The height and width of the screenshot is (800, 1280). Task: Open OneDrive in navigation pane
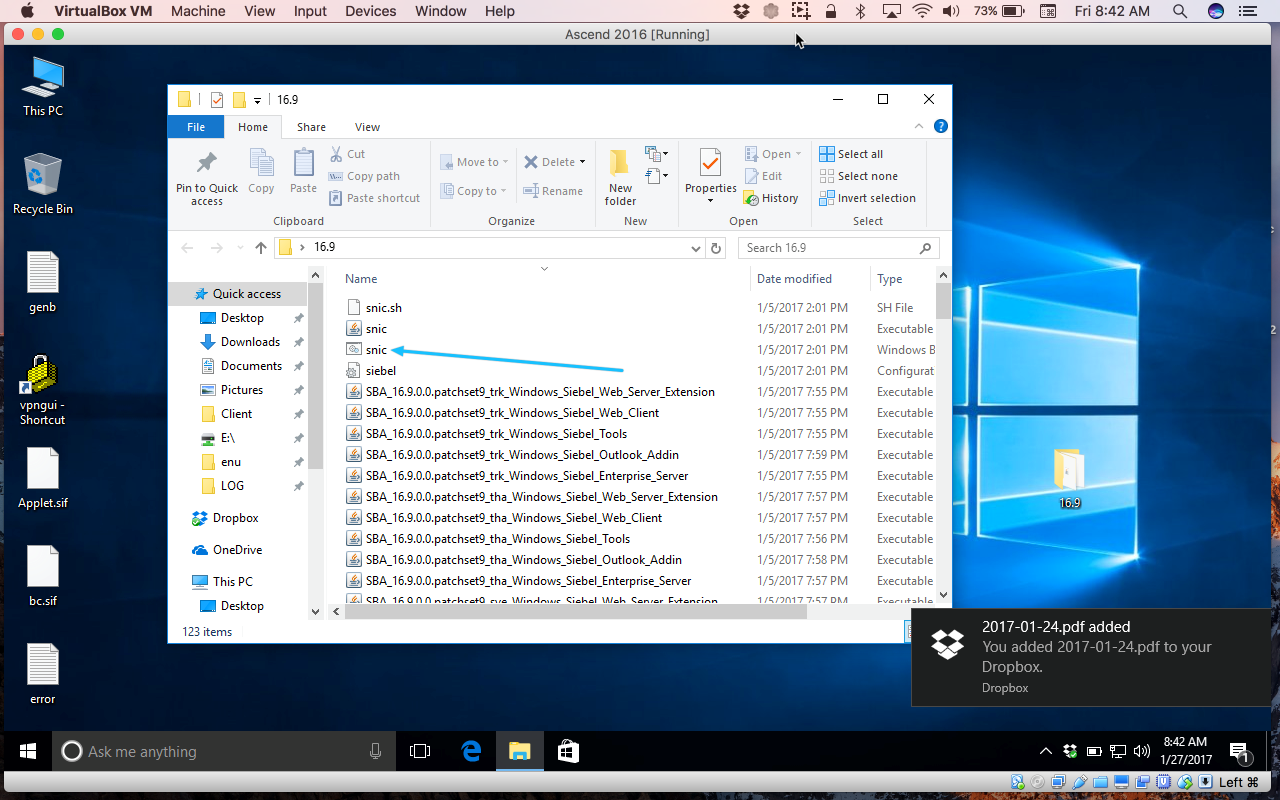click(x=237, y=550)
